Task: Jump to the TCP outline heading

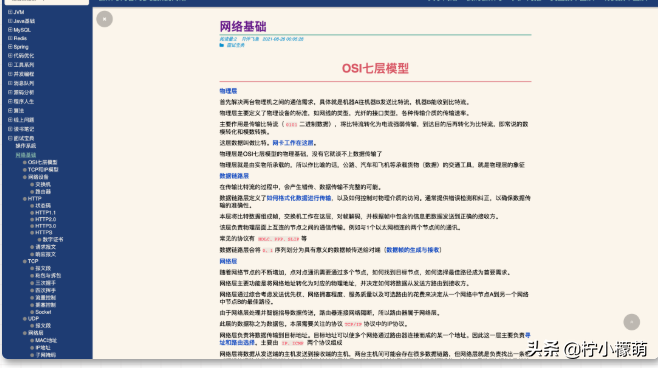Action: pyautogui.click(x=33, y=261)
